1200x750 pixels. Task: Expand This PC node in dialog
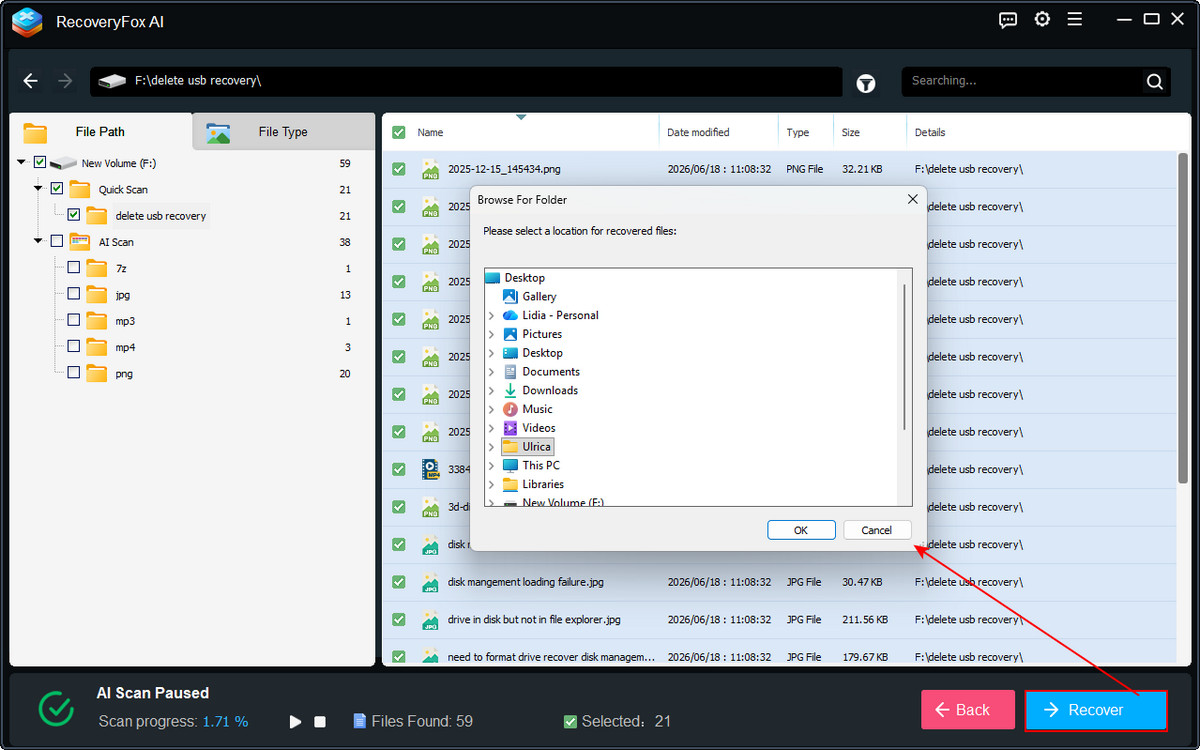pyautogui.click(x=491, y=466)
